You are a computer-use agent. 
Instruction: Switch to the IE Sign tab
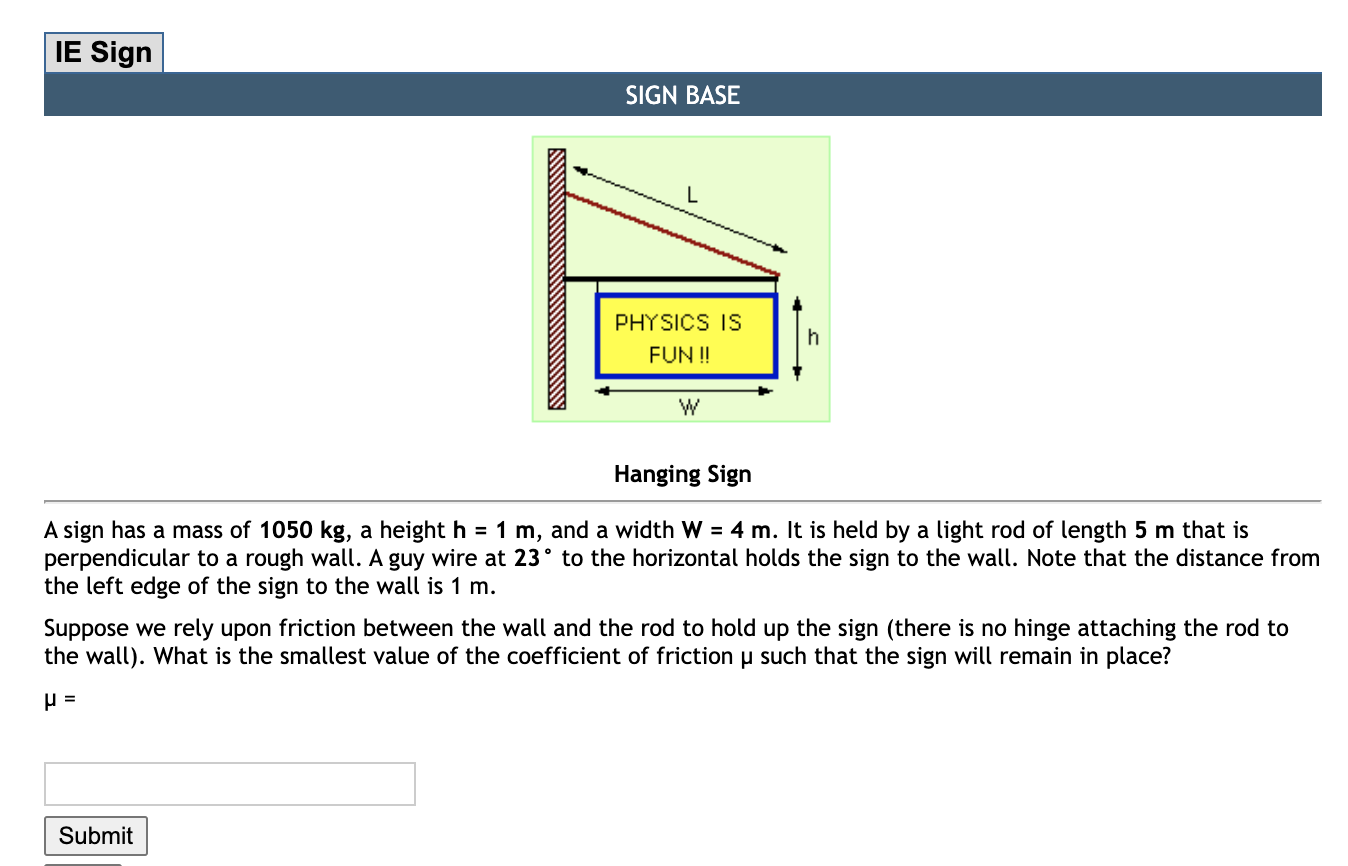click(103, 51)
